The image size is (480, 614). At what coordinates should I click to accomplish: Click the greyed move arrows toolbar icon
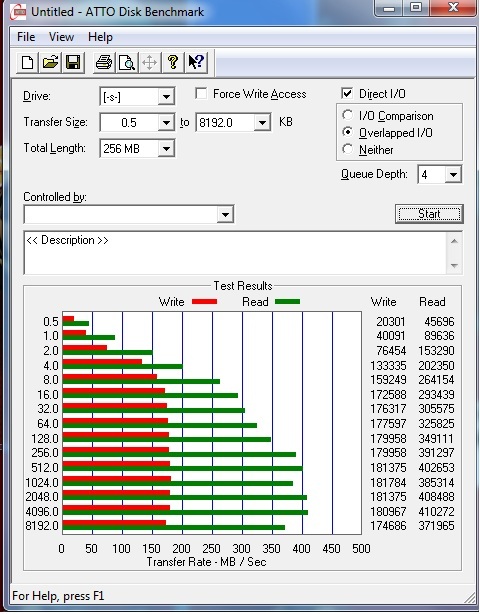tap(150, 62)
